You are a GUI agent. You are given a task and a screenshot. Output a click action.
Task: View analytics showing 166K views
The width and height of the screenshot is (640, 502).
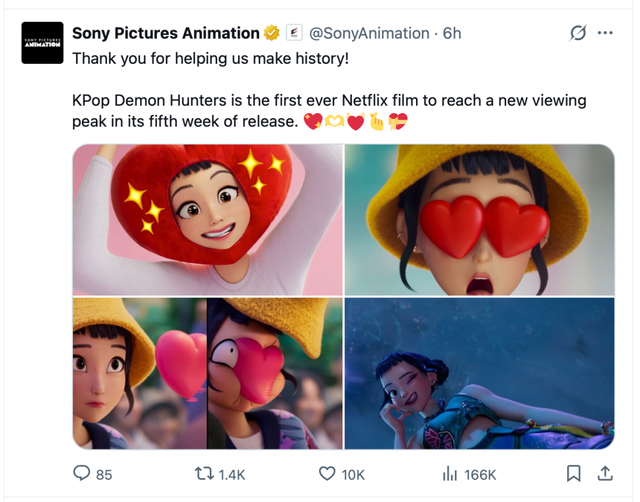tap(450, 474)
